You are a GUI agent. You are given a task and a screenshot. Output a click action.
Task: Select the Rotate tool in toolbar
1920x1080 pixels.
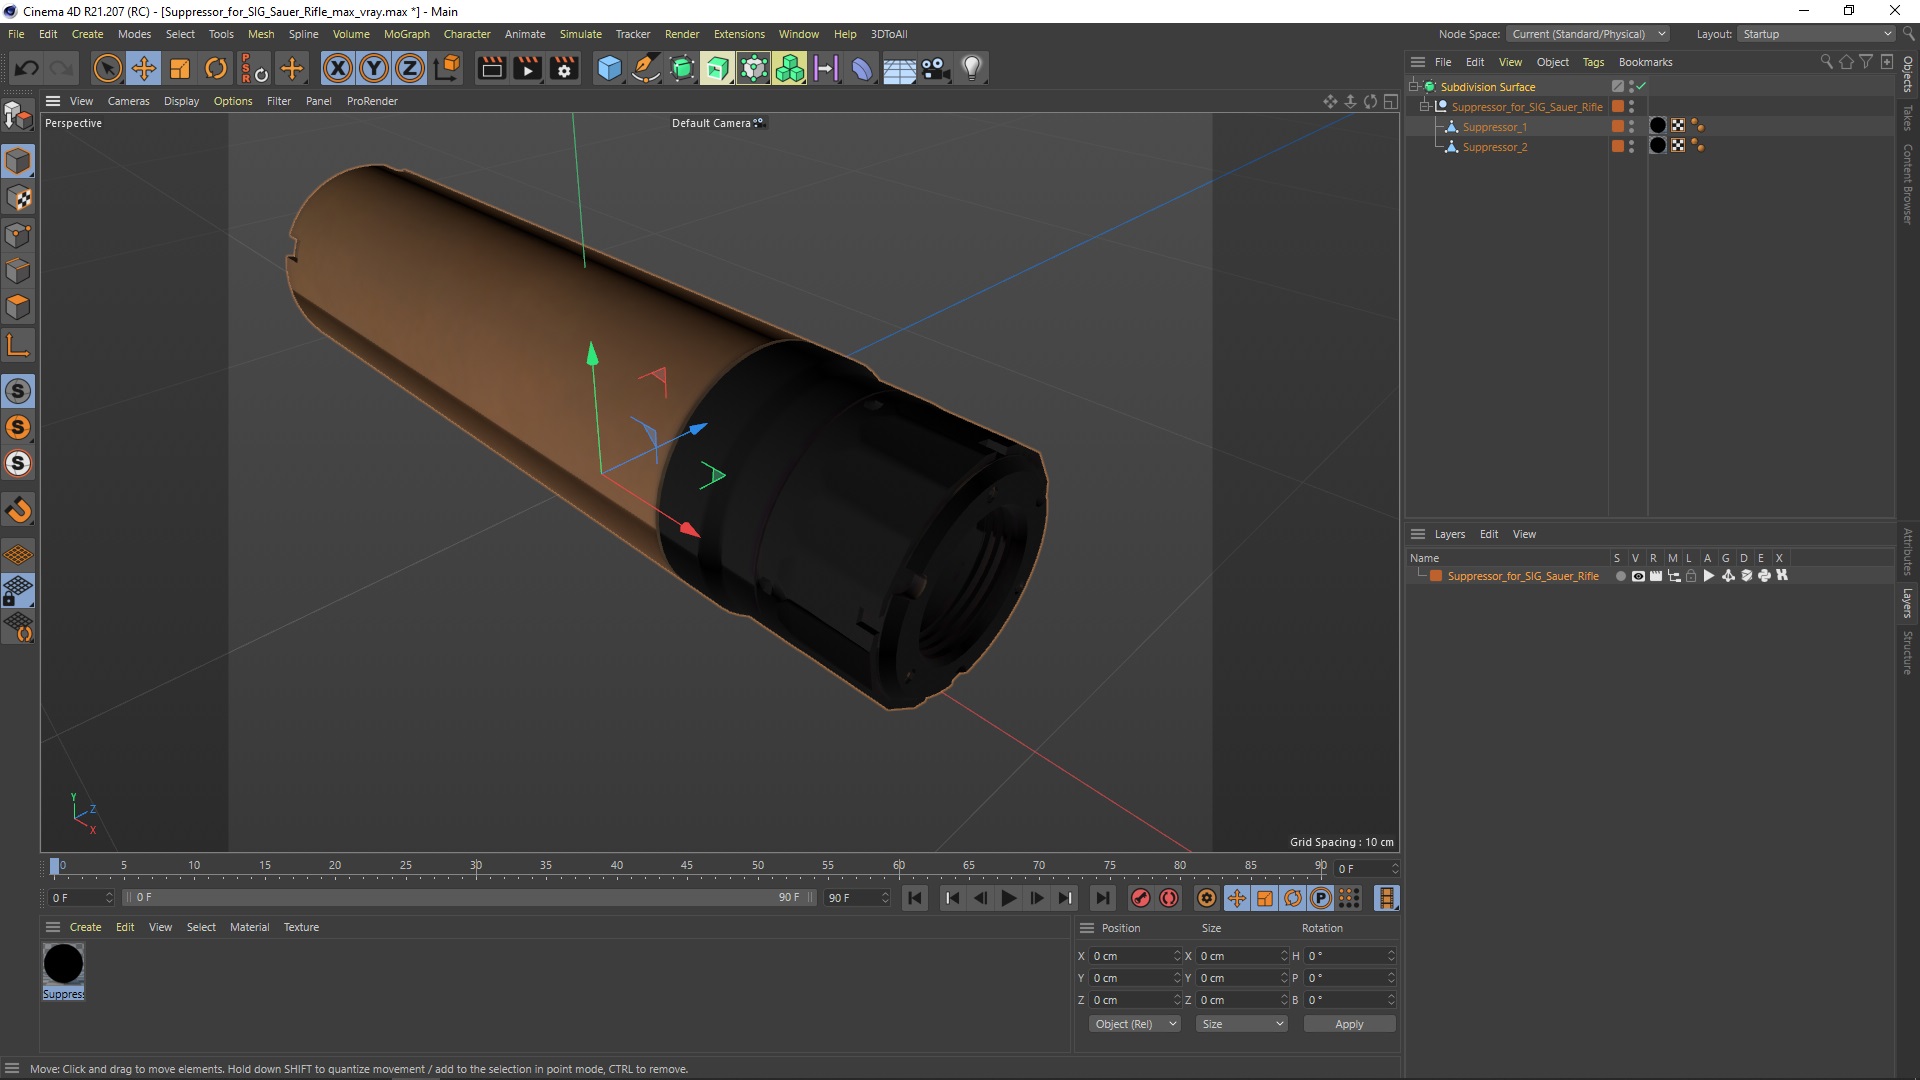pyautogui.click(x=216, y=68)
